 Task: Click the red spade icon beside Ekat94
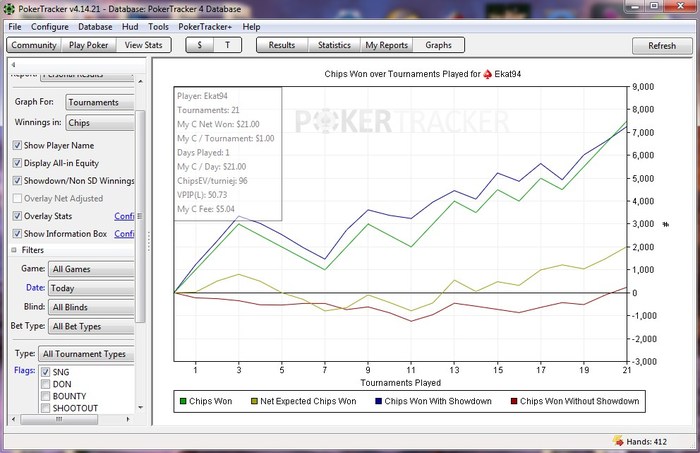point(488,74)
